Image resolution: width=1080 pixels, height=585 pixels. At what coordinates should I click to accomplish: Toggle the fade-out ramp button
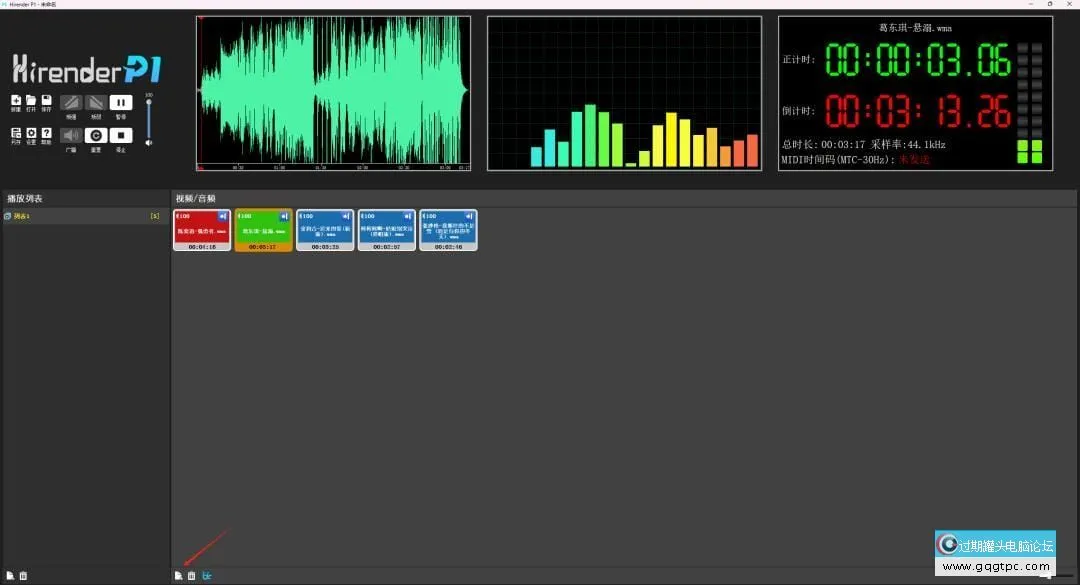tap(96, 102)
